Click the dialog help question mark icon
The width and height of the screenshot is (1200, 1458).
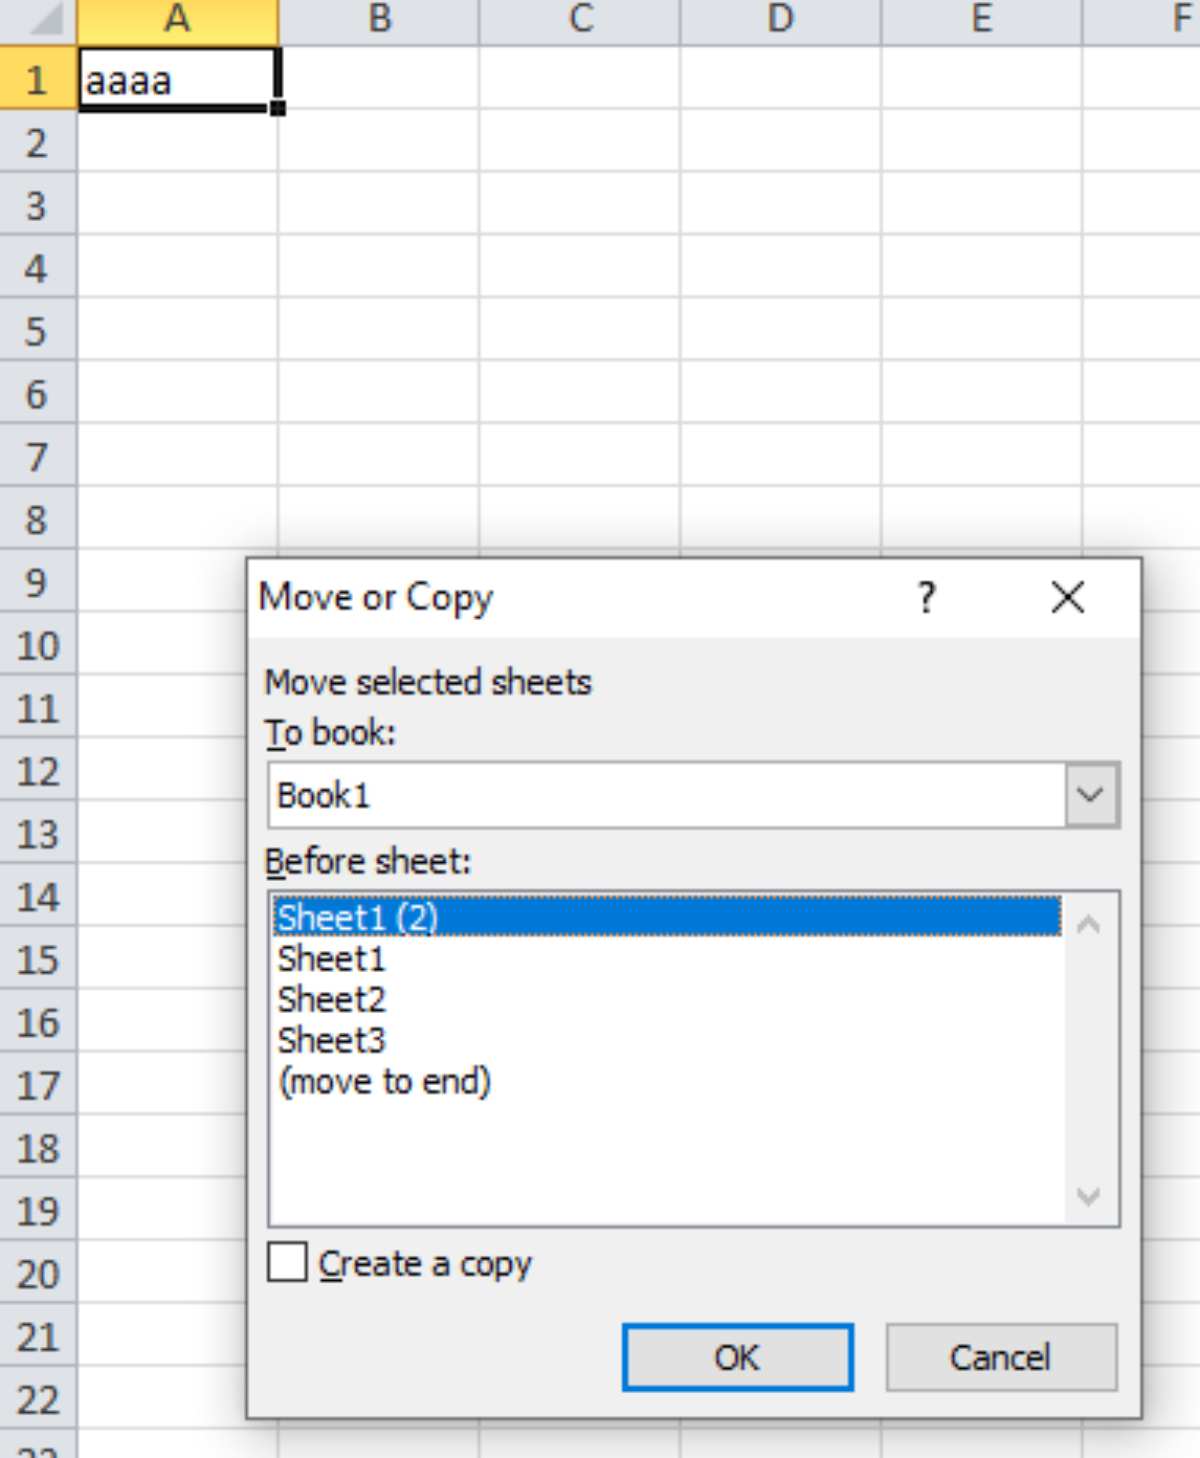pyautogui.click(x=926, y=597)
